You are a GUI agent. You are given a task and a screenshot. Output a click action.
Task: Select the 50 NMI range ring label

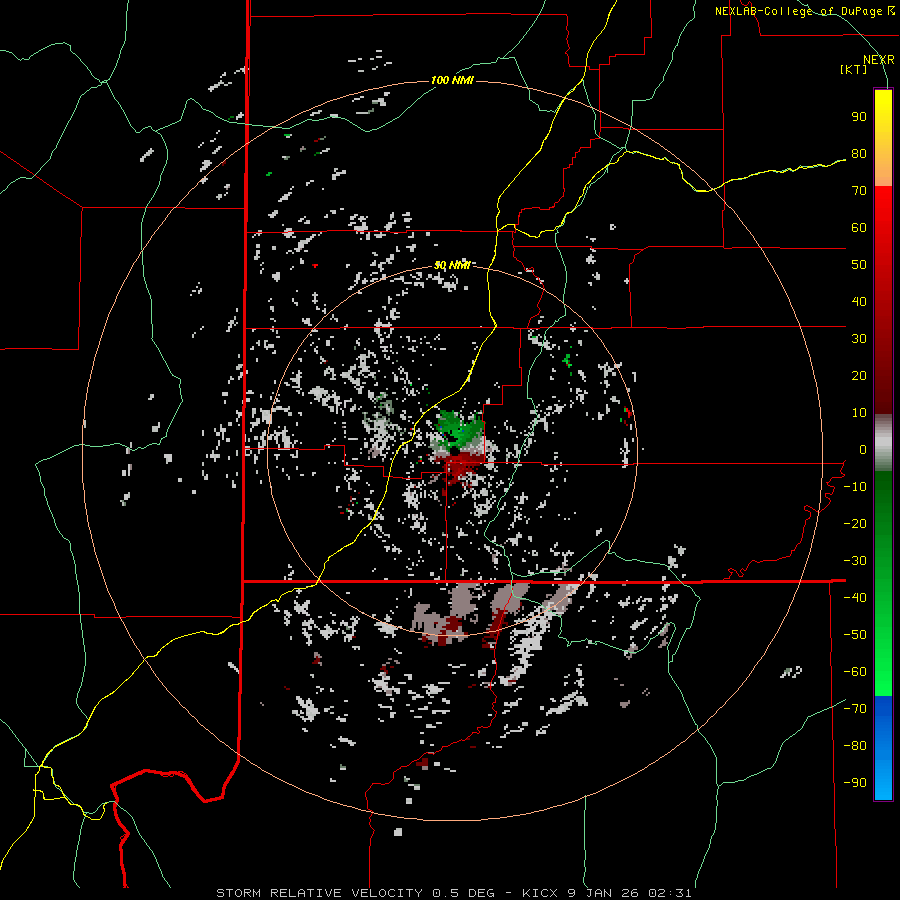pyautogui.click(x=452, y=265)
